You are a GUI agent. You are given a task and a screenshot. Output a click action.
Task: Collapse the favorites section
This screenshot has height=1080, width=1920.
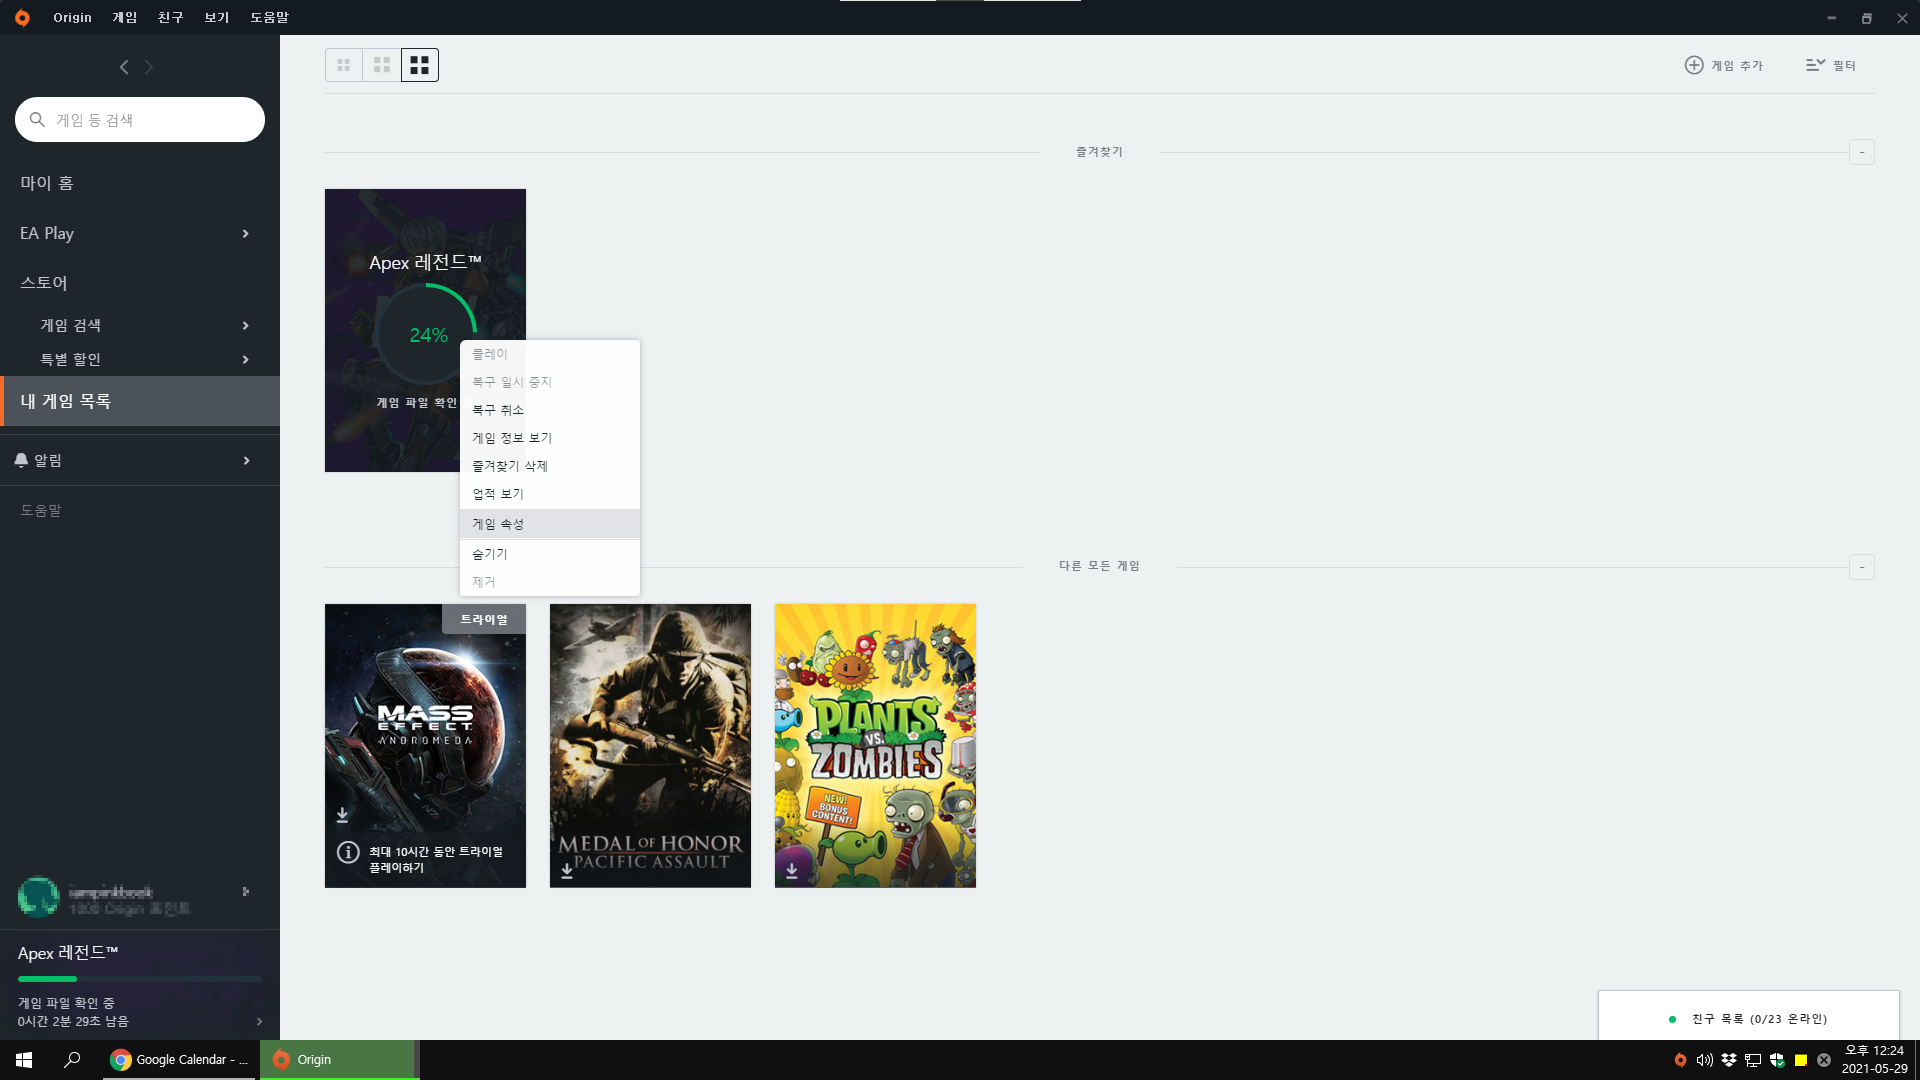[1861, 152]
